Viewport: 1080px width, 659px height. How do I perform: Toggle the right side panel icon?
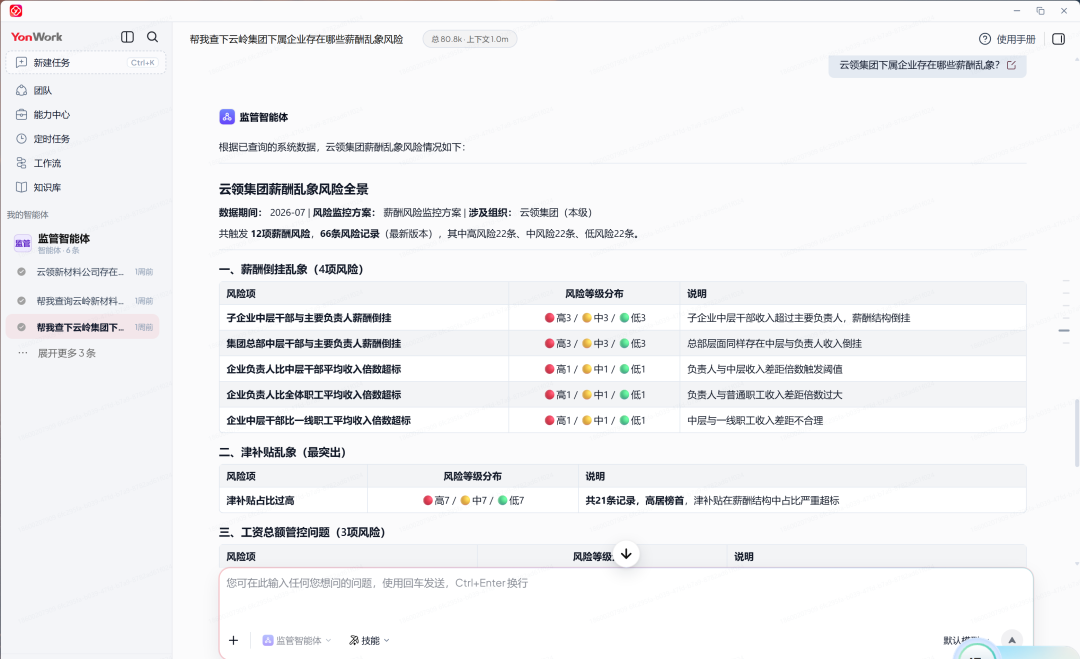click(1059, 39)
